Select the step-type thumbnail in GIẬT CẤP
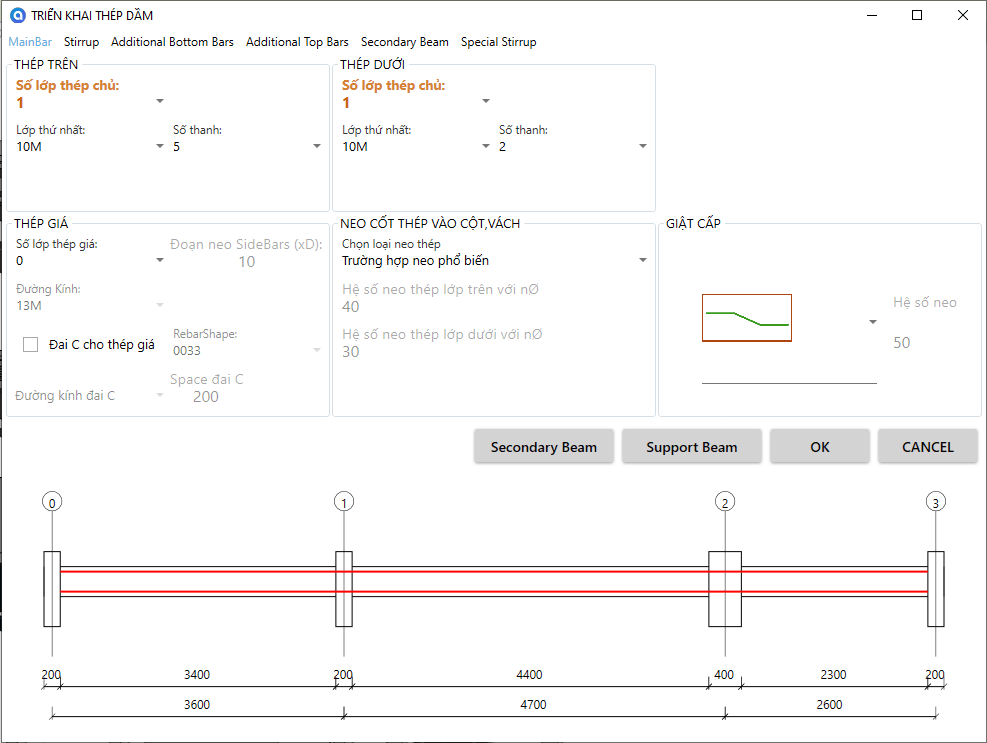 point(747,318)
